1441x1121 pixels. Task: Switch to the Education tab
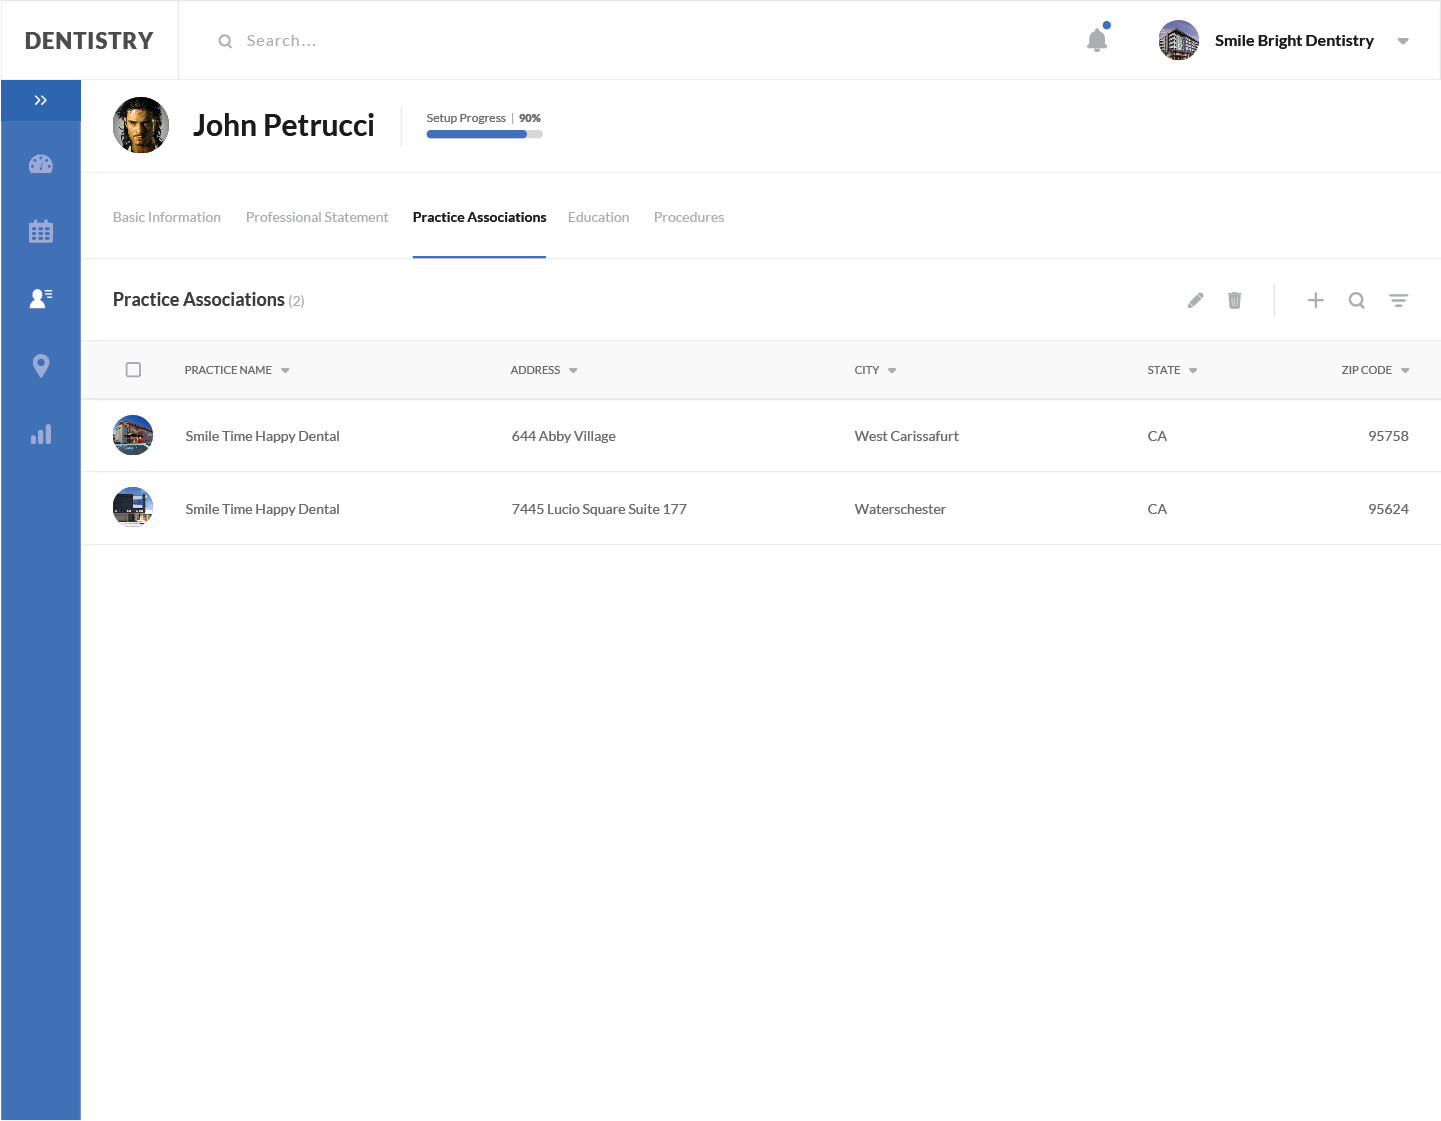point(598,217)
